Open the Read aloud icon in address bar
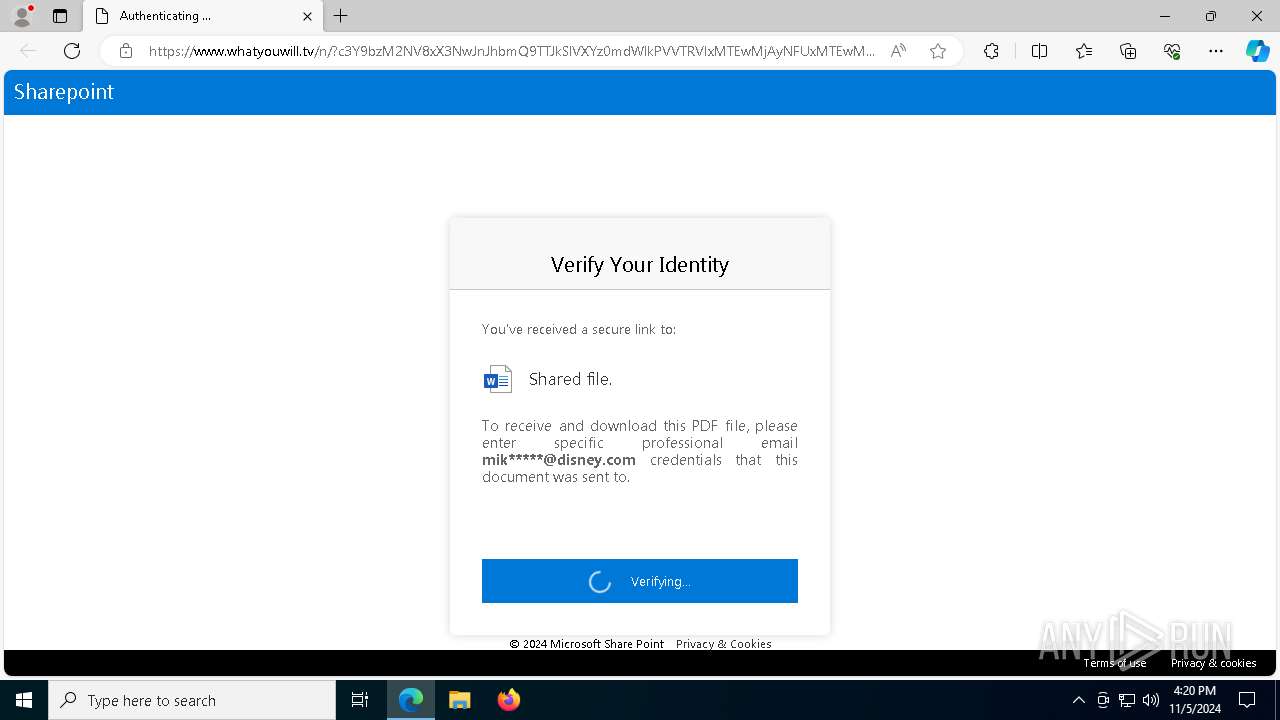The width and height of the screenshot is (1280, 720). [x=898, y=51]
